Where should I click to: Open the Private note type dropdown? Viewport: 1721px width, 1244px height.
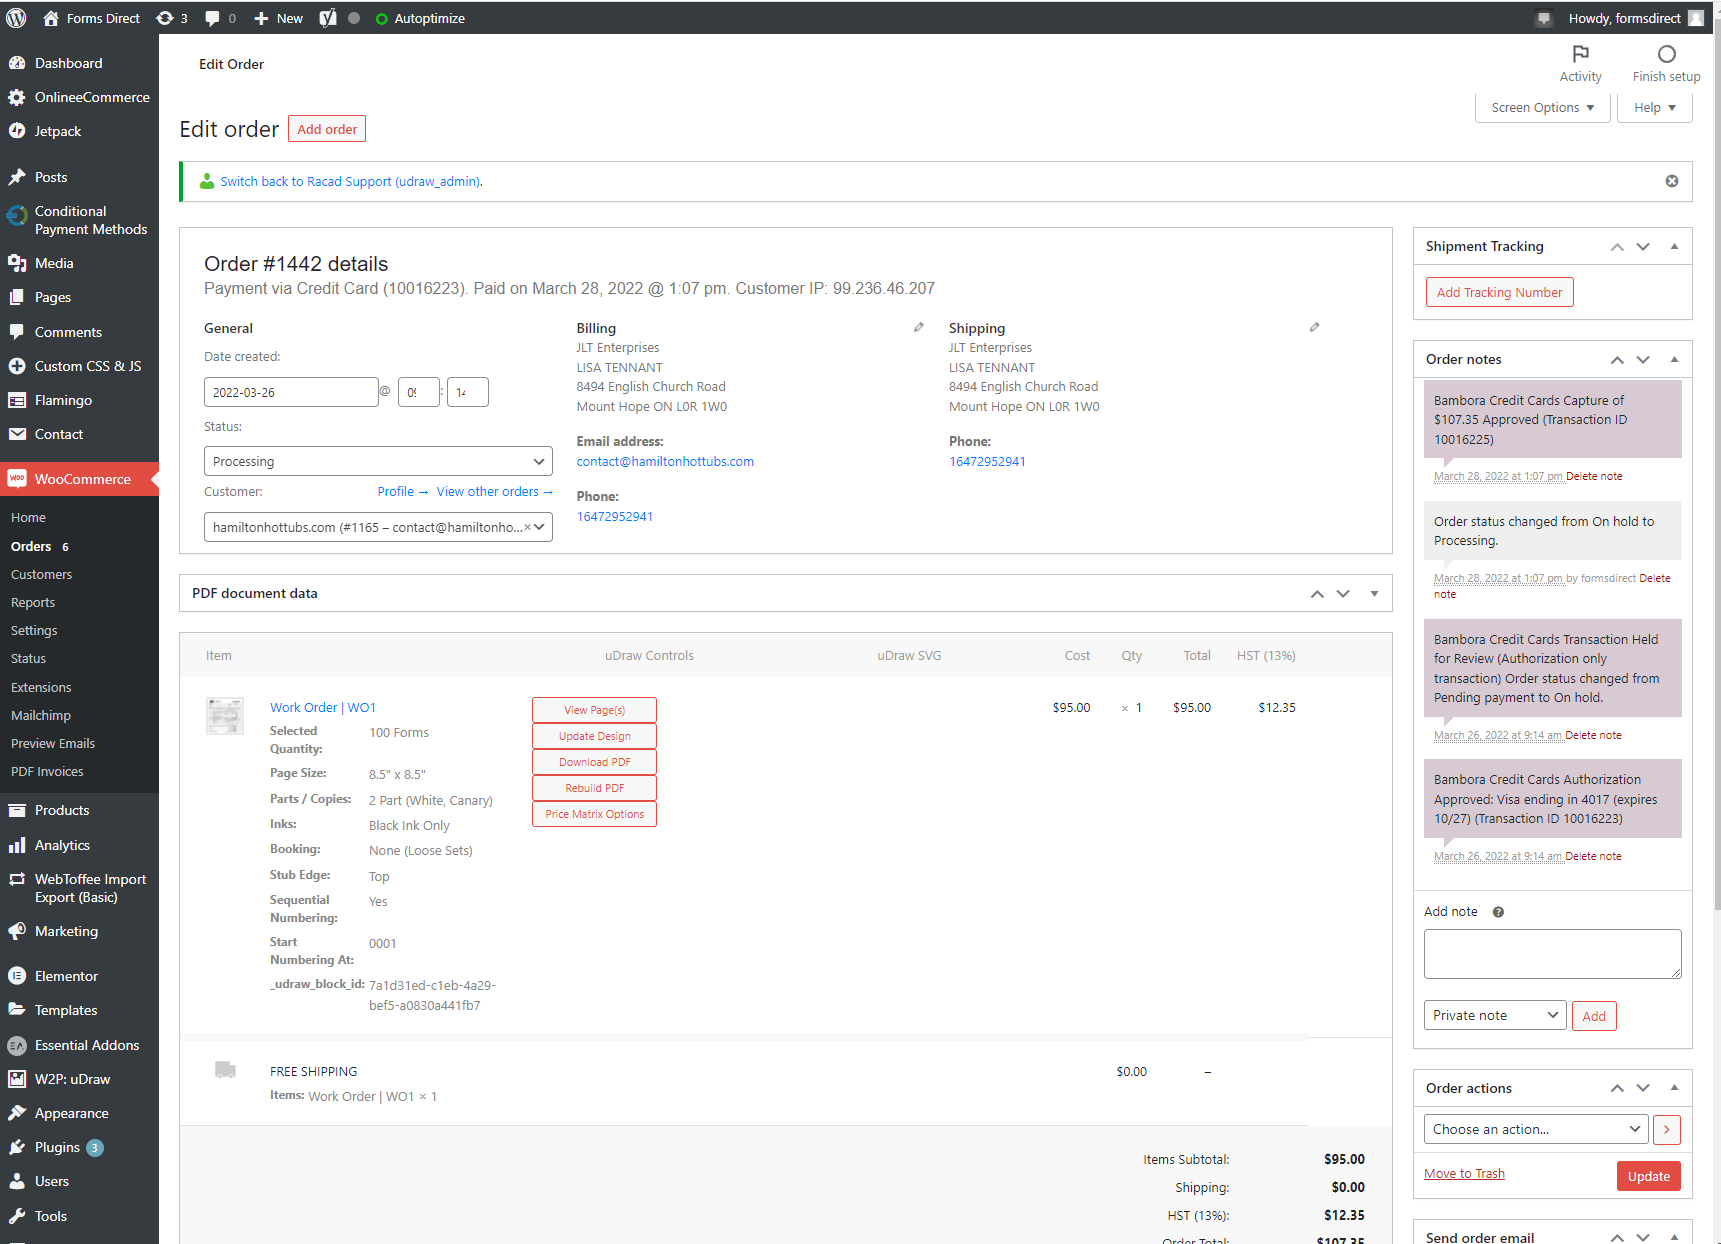(1494, 1015)
